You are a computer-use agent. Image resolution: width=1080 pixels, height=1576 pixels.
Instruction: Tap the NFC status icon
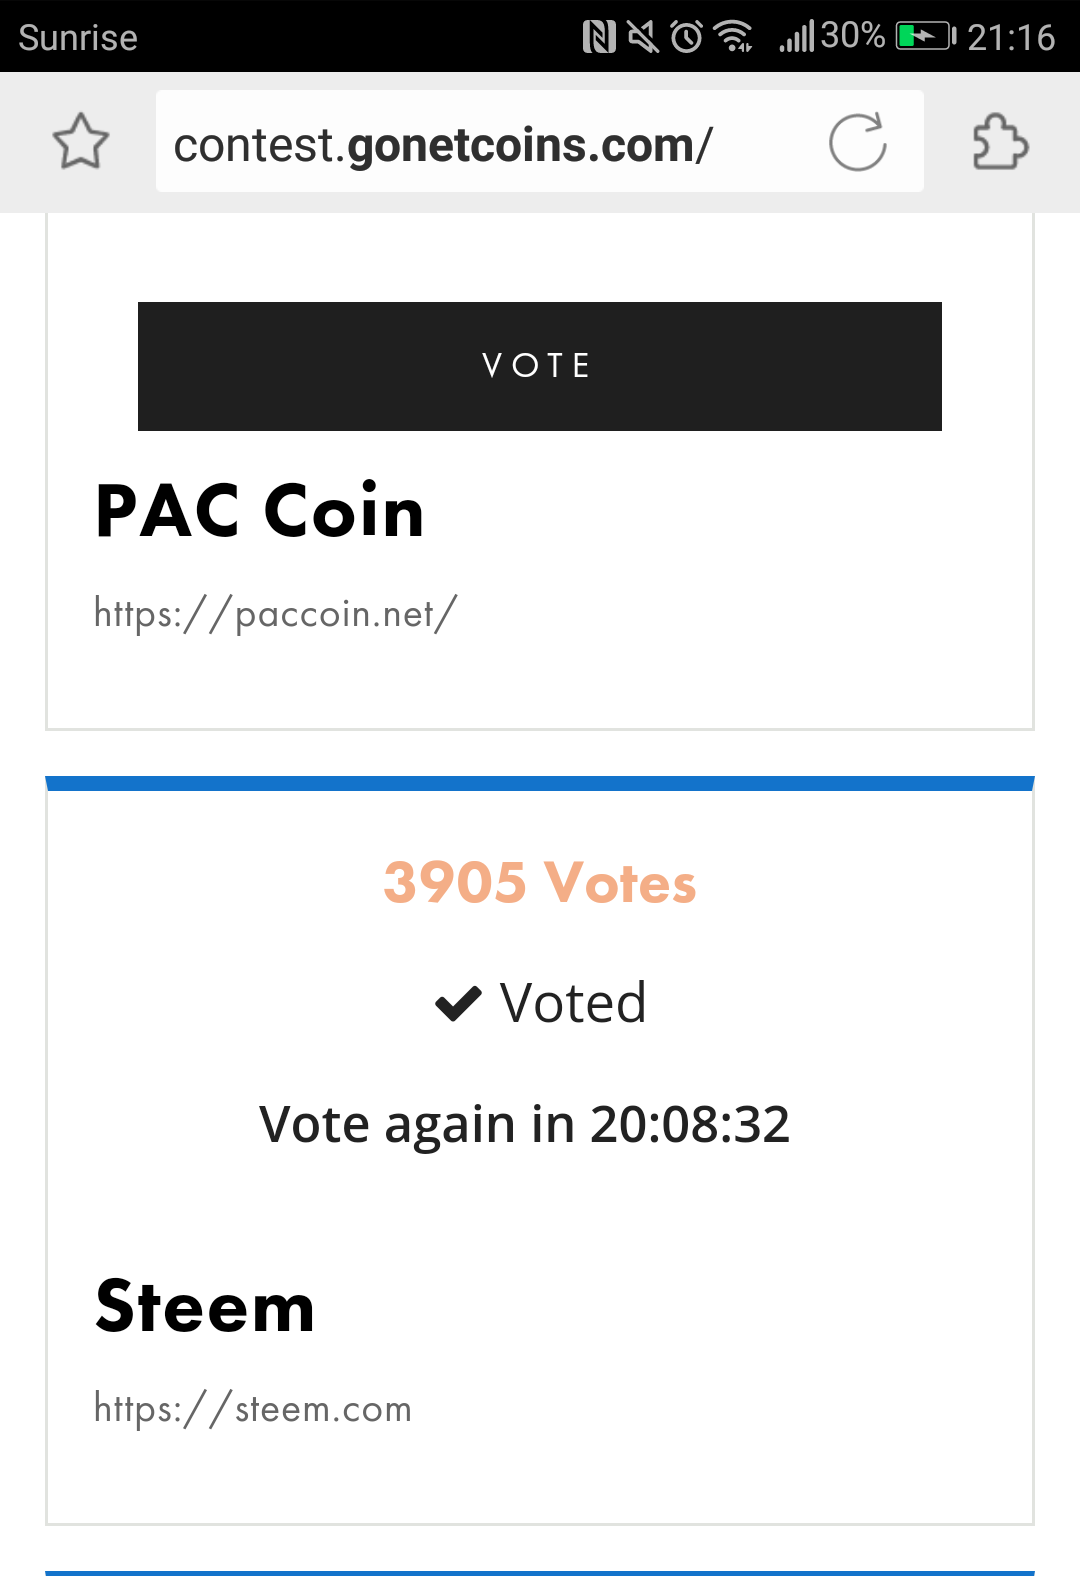coord(599,38)
